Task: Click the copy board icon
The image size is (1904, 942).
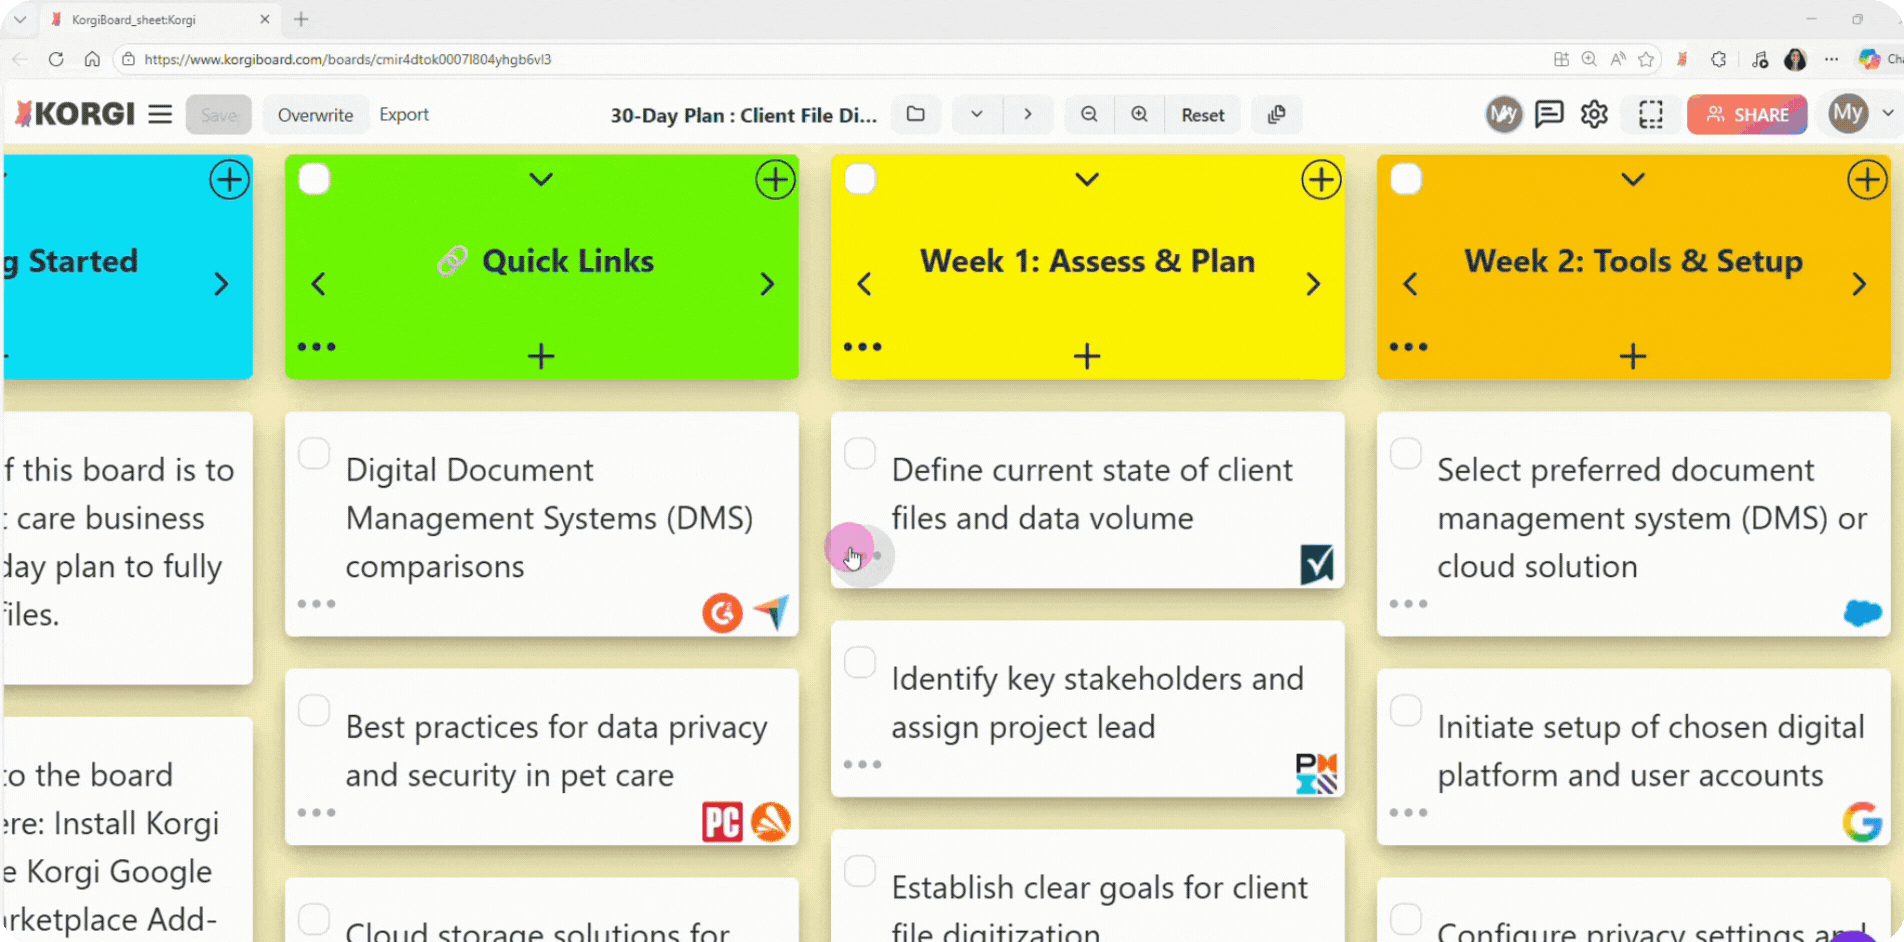Action: click(1276, 114)
